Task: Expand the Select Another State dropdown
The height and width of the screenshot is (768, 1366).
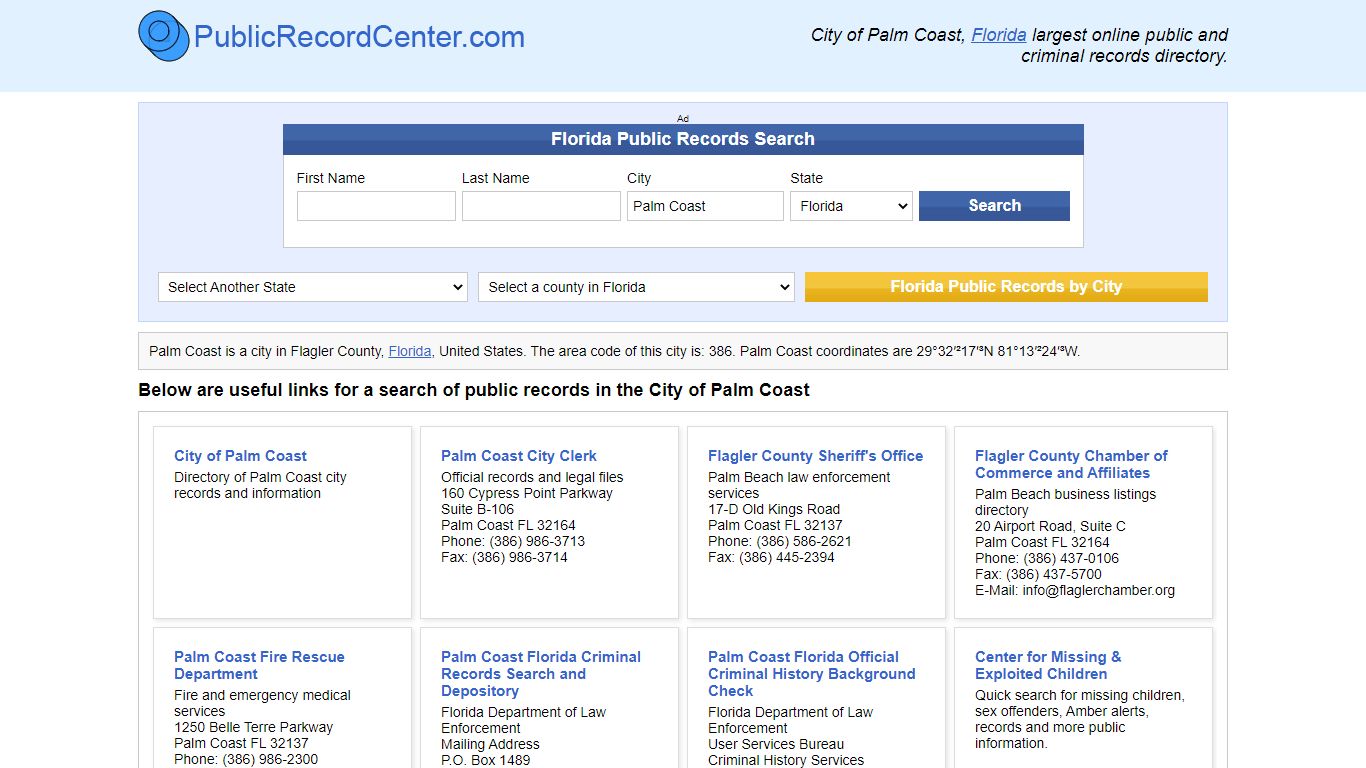Action: [x=313, y=287]
